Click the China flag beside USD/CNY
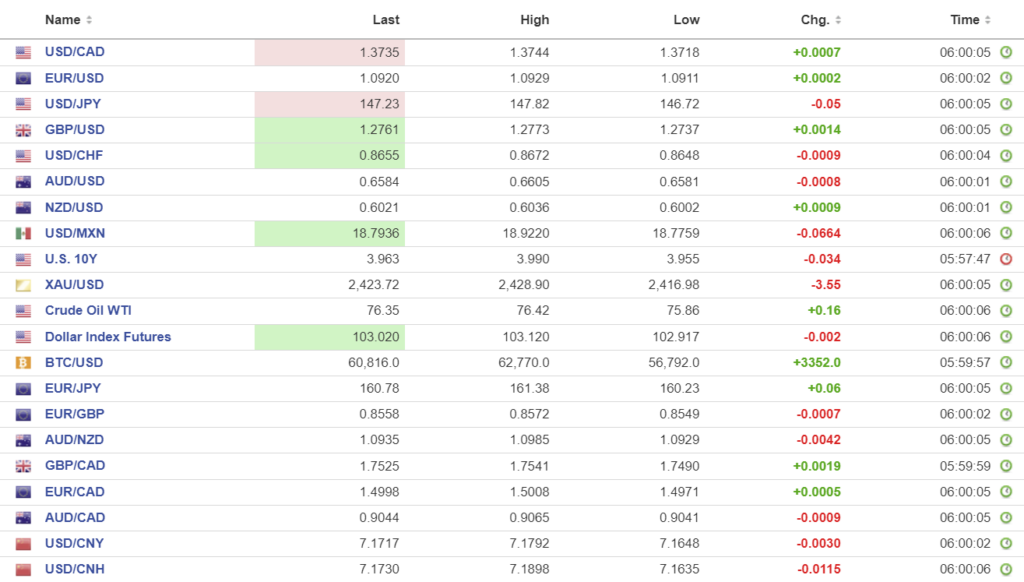 (23, 544)
